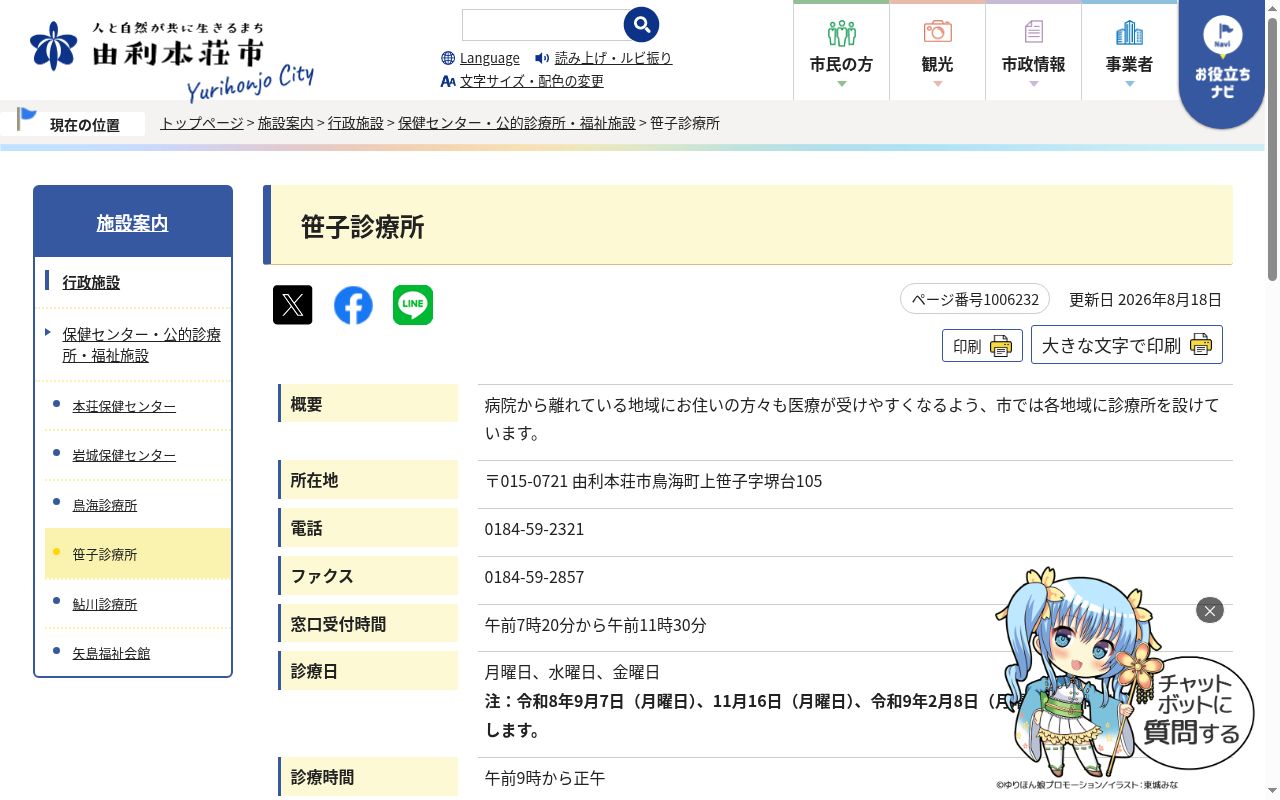Share page on X (Twitter)
Image resolution: width=1280 pixels, height=800 pixels.
click(293, 305)
